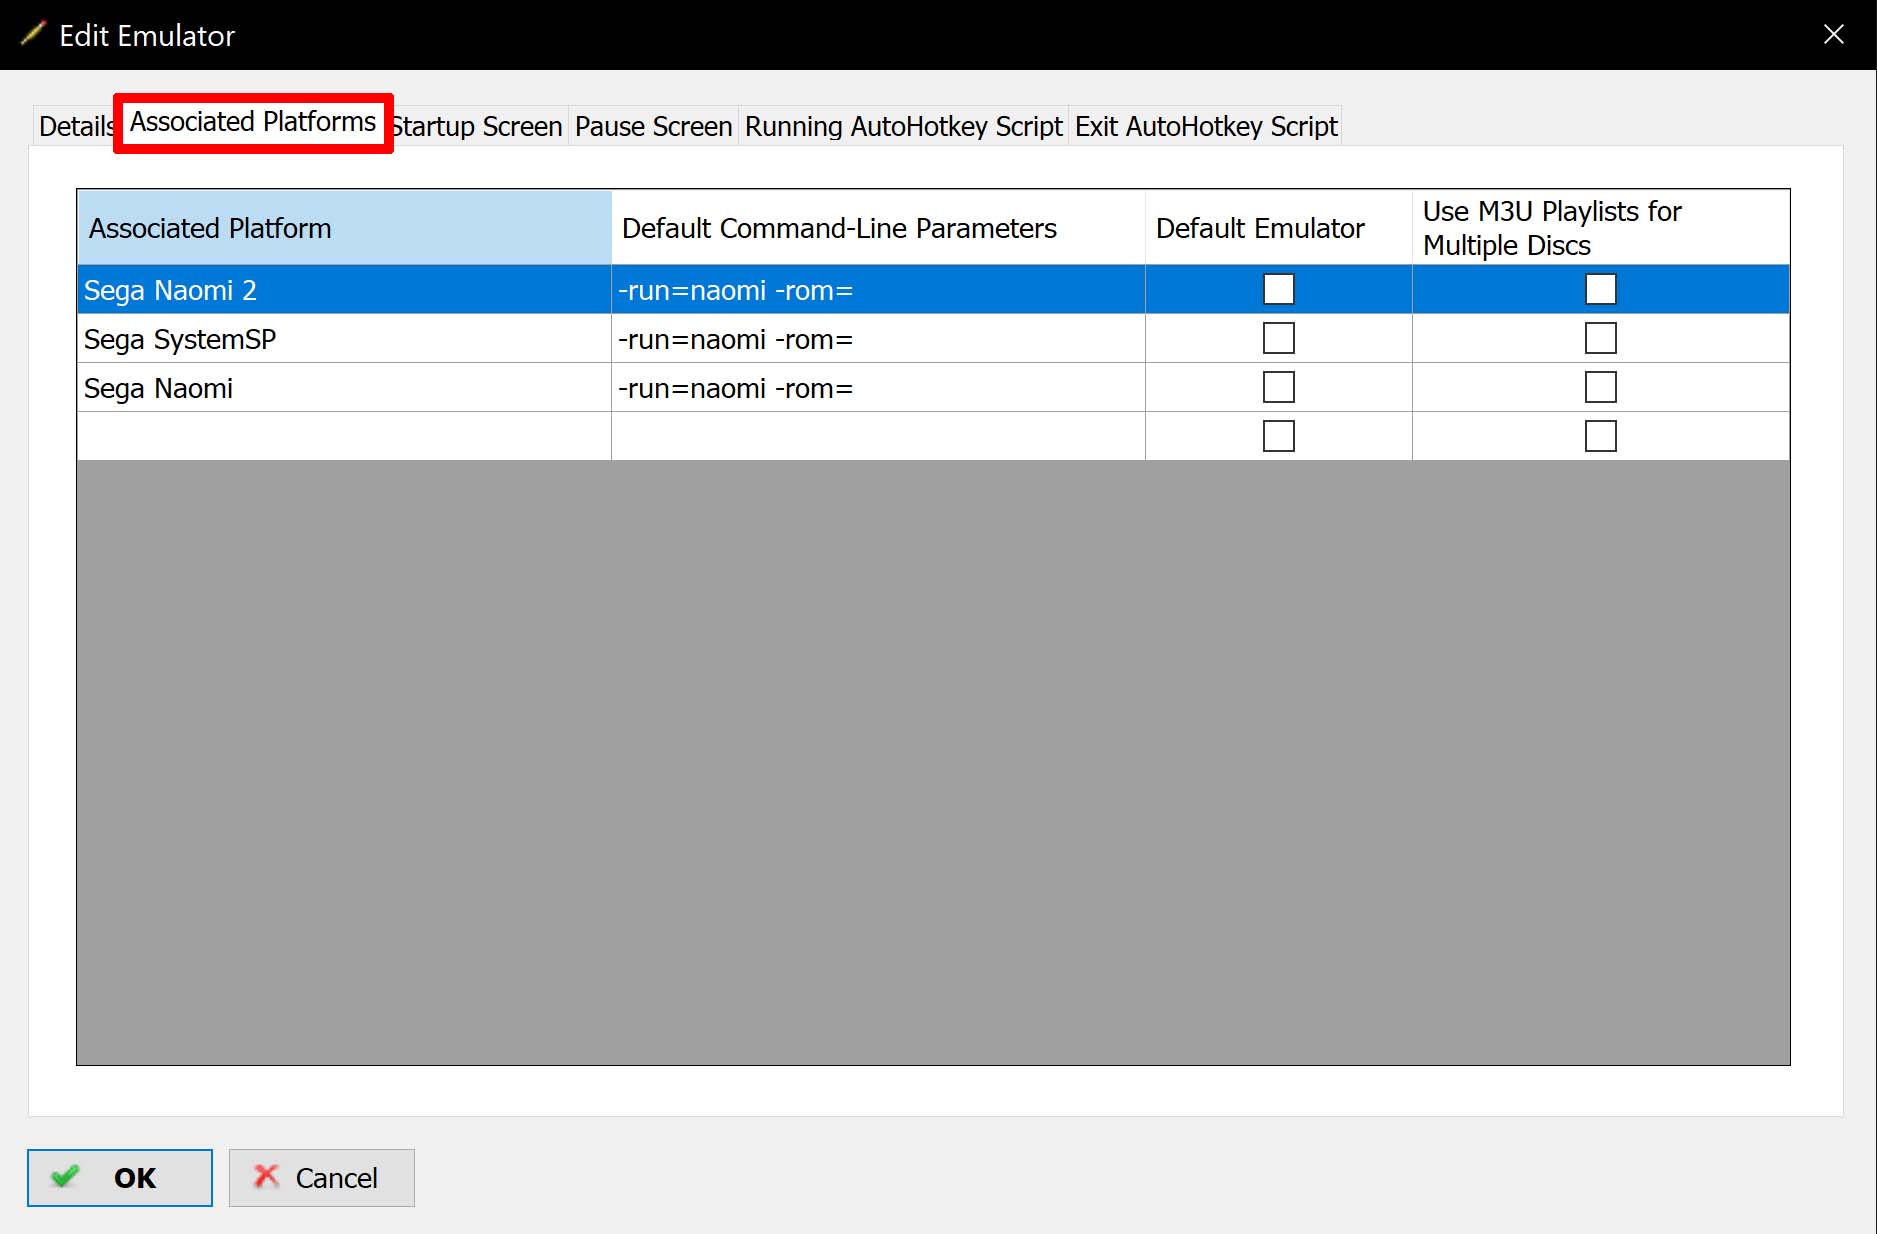Enable M3U Playlists for Sega Naomi
The height and width of the screenshot is (1234, 1877).
click(x=1600, y=387)
